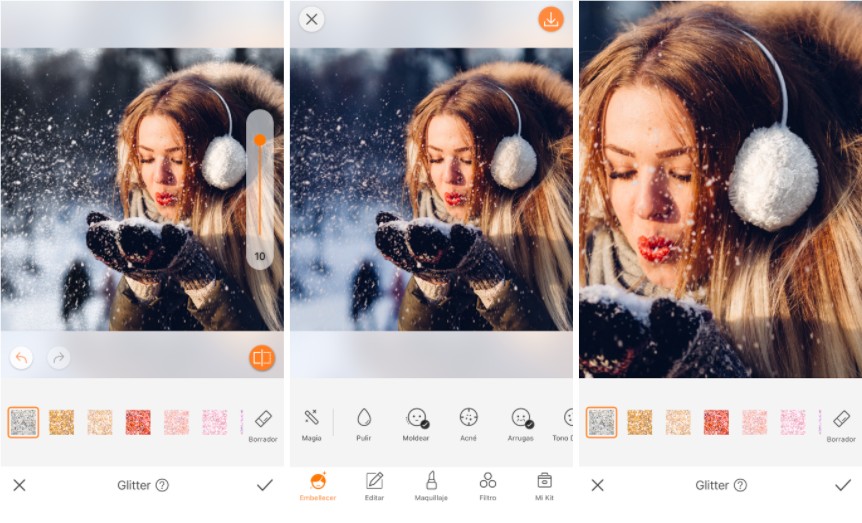Image resolution: width=862 pixels, height=523 pixels.
Task: Open the partly visible Tono tool
Action: (563, 425)
